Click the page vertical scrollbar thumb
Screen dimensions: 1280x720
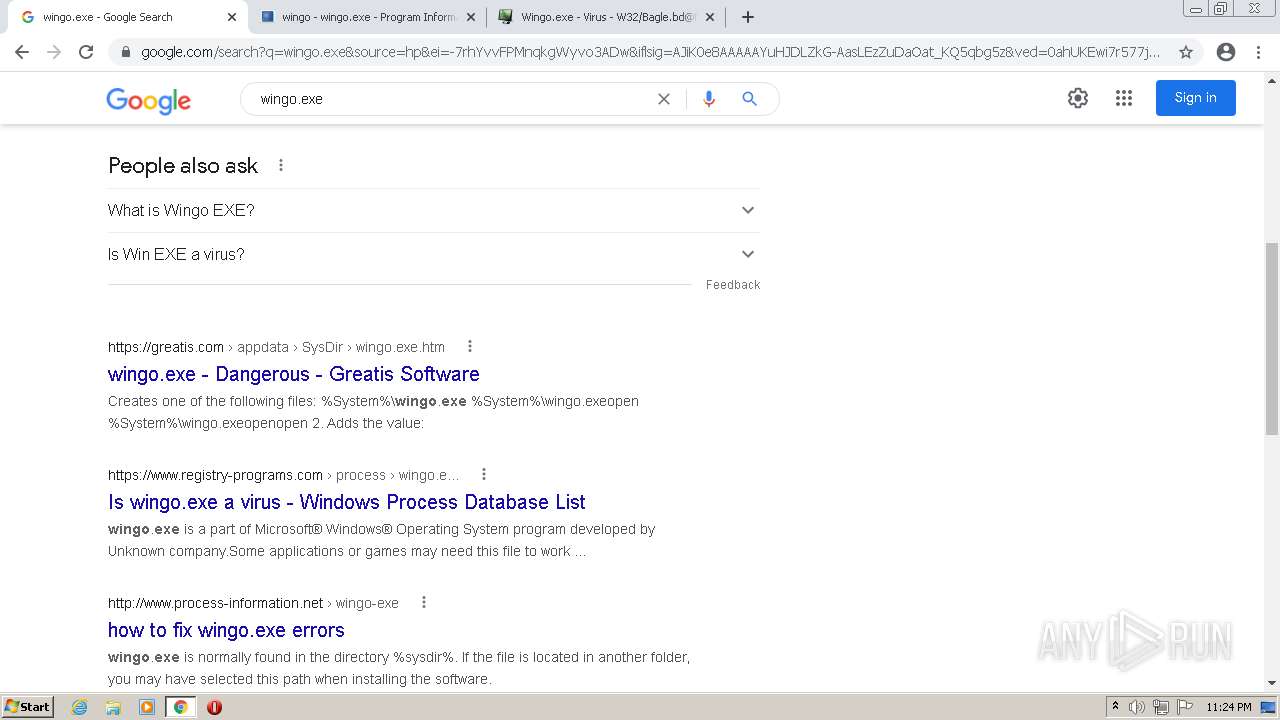coord(1272,338)
